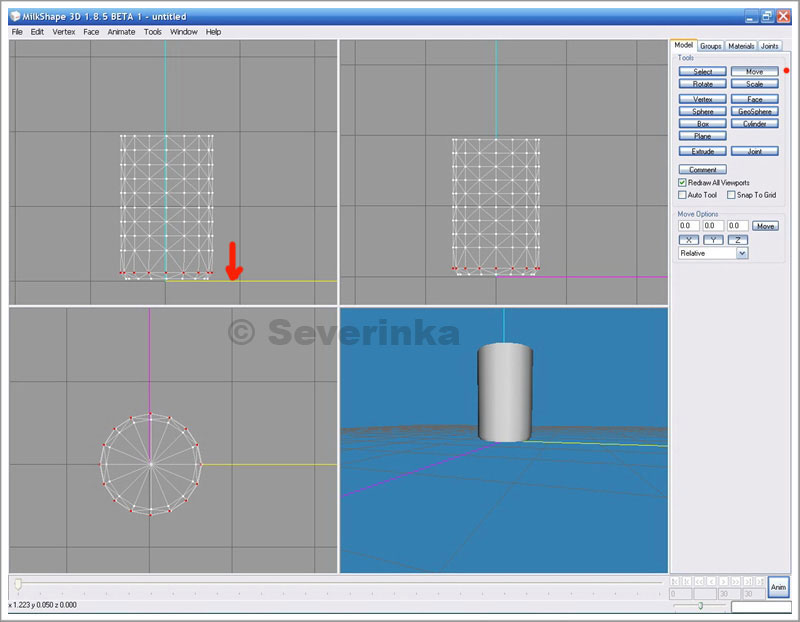The image size is (800, 622).
Task: Enable the Auto Tool checkbox
Action: pos(682,195)
